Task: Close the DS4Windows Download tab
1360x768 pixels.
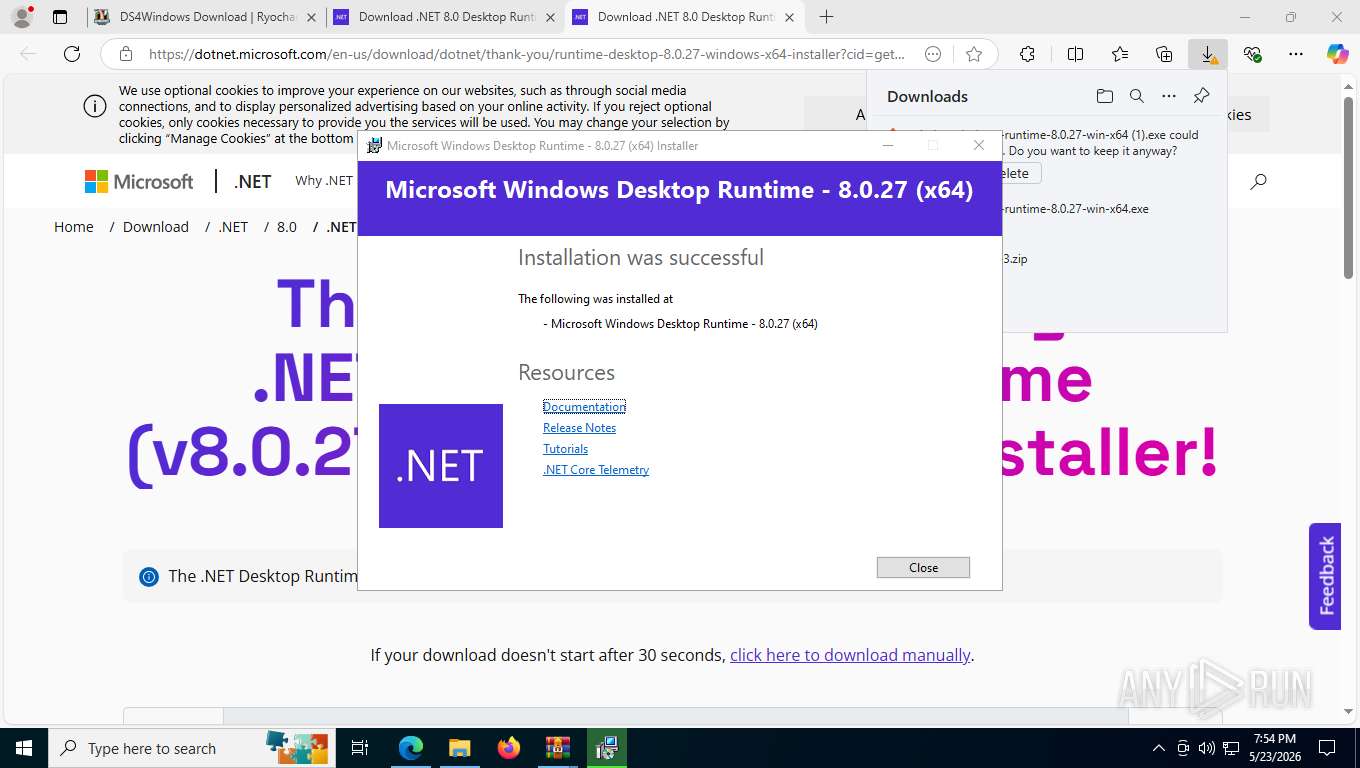Action: 311,17
